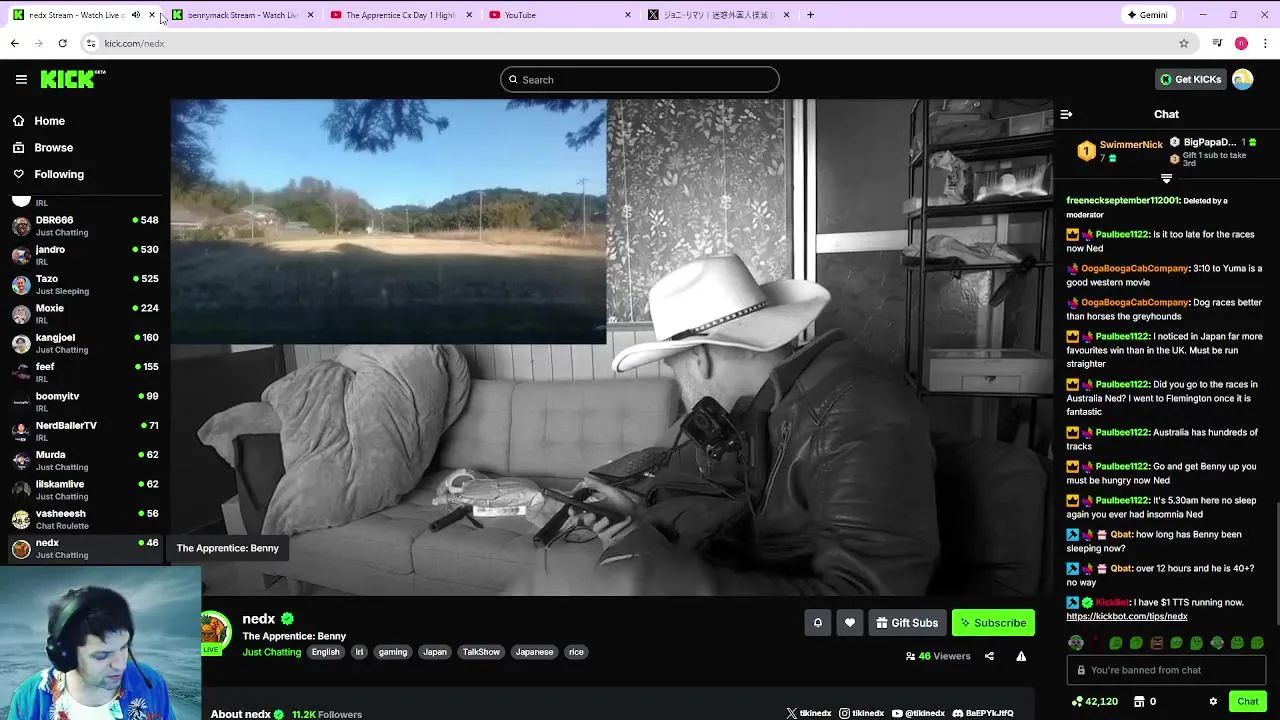This screenshot has width=1280, height=720.
Task: Select Moxie channel in sidebar
Action: pyautogui.click(x=85, y=314)
